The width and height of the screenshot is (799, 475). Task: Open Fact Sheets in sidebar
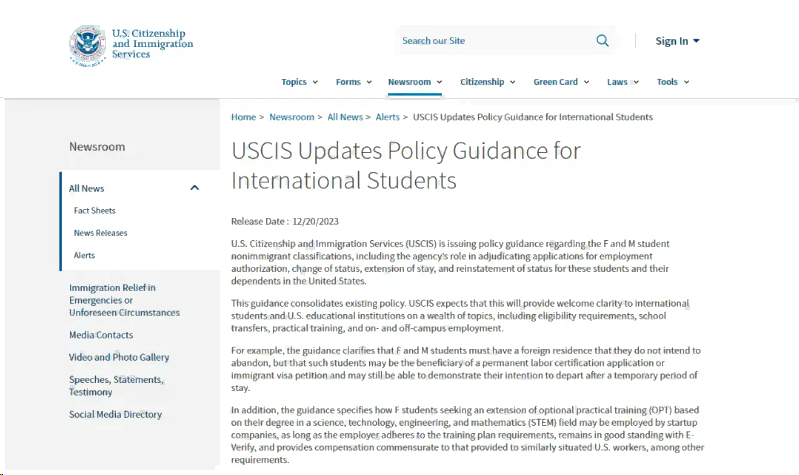click(95, 211)
